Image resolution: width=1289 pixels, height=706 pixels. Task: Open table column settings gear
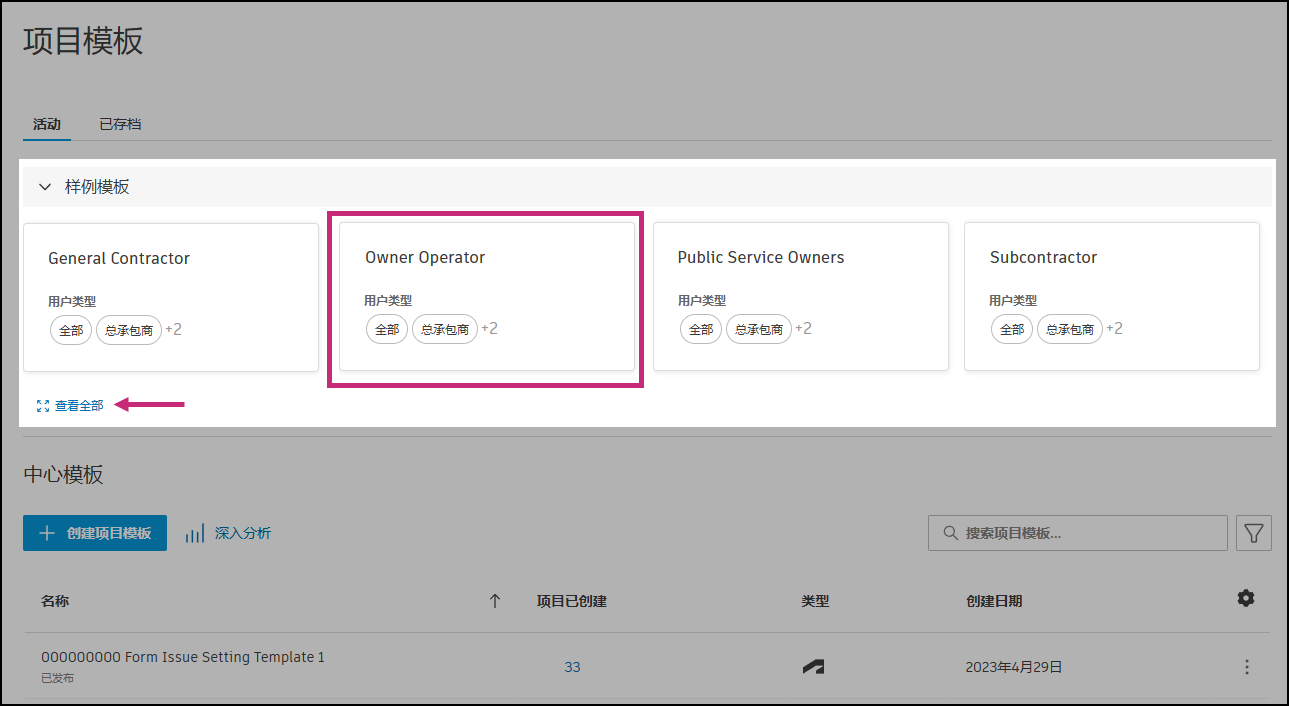click(x=1245, y=598)
